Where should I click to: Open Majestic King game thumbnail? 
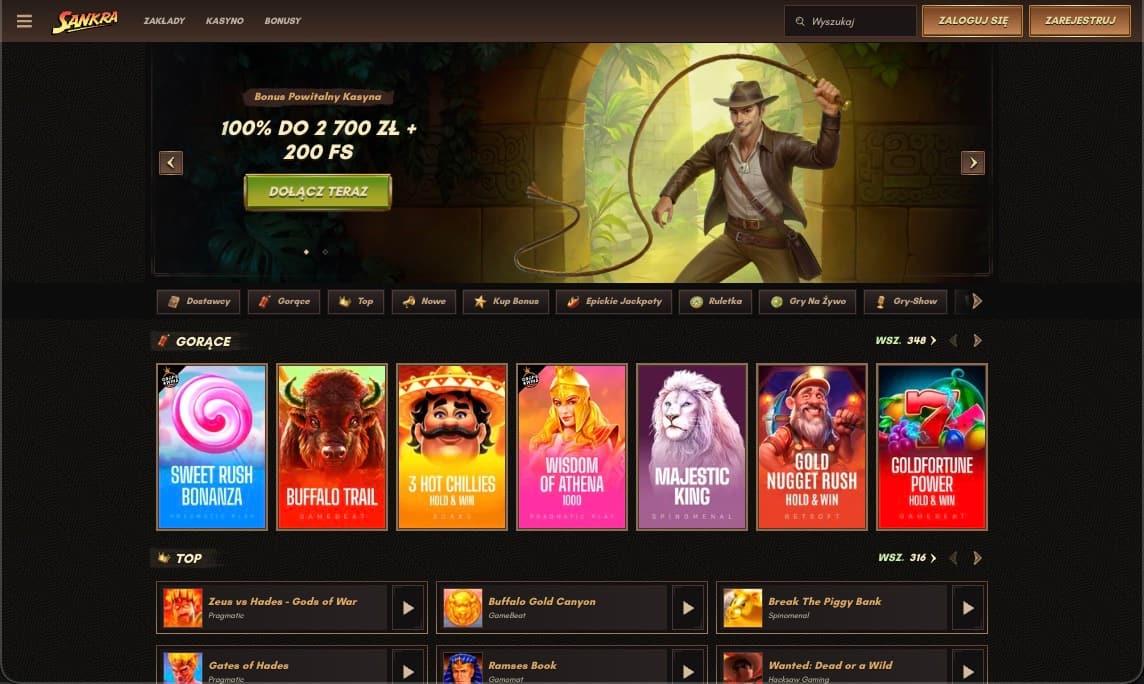(692, 447)
